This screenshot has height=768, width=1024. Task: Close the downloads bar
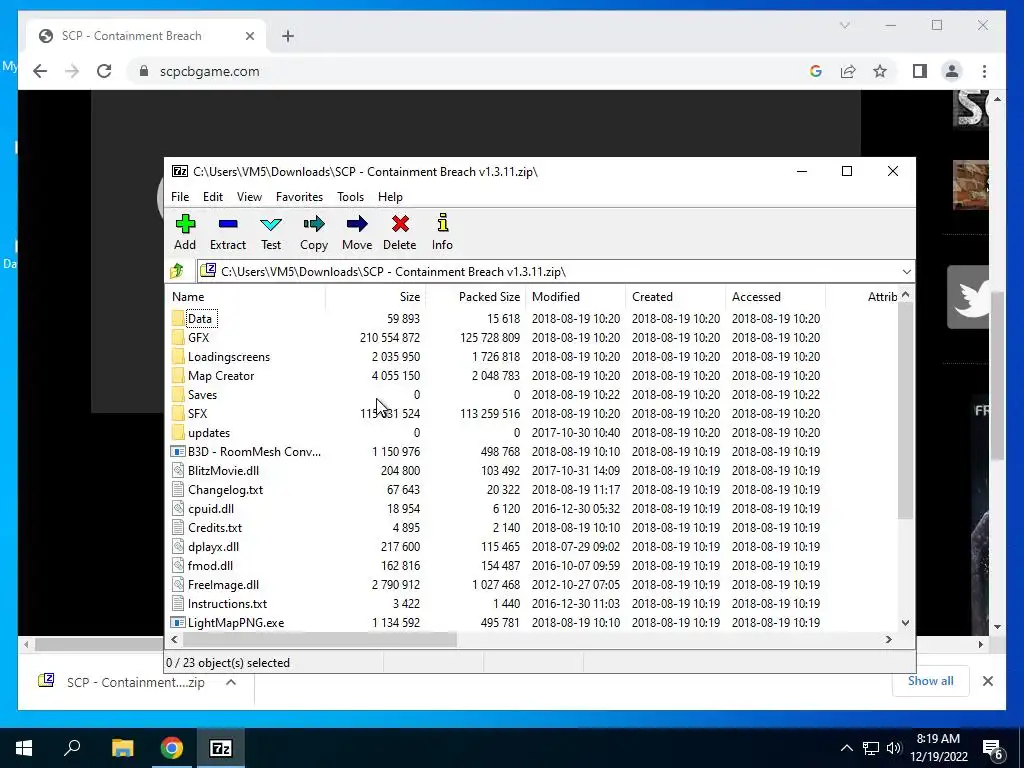tap(987, 681)
